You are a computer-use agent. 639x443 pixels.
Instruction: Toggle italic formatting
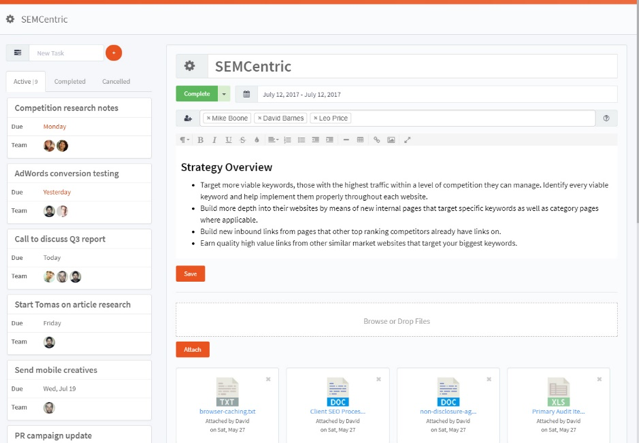coord(214,140)
